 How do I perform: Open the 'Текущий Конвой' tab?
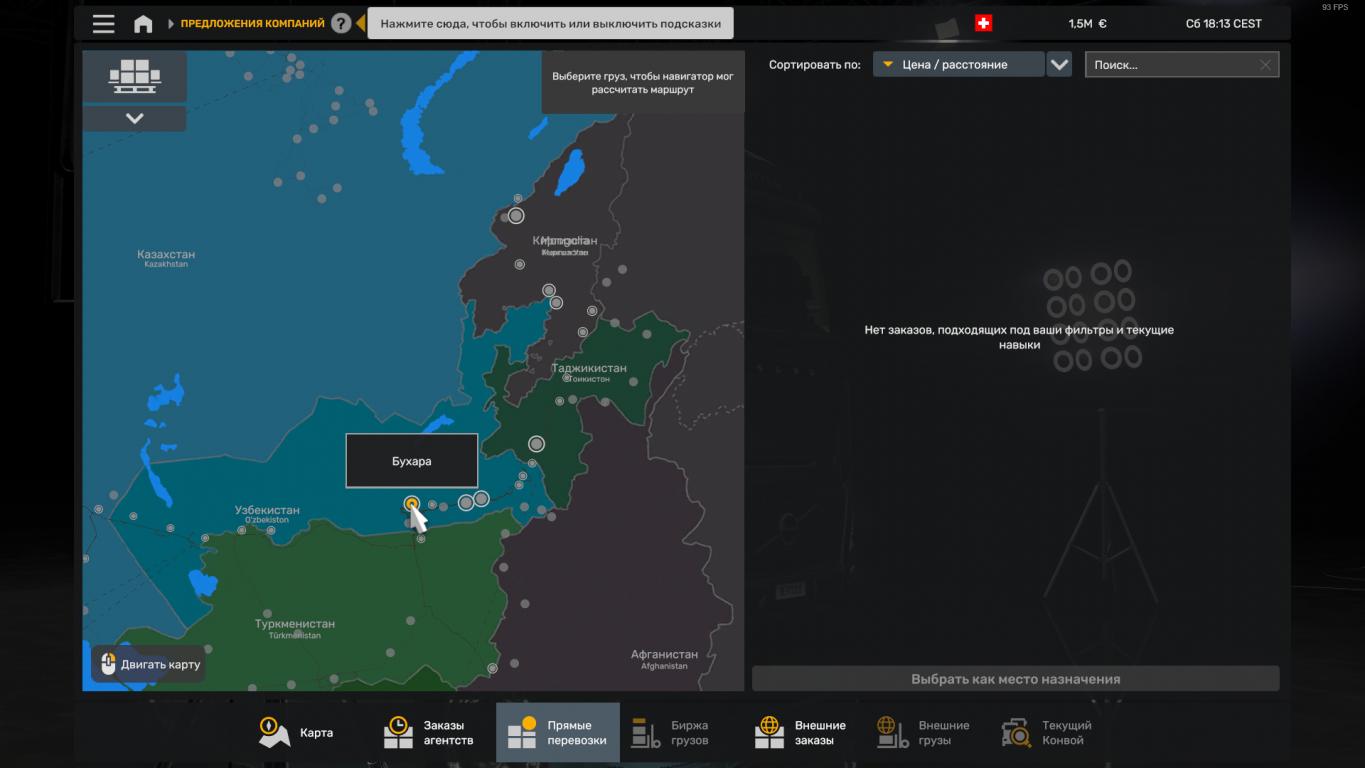(1047, 733)
